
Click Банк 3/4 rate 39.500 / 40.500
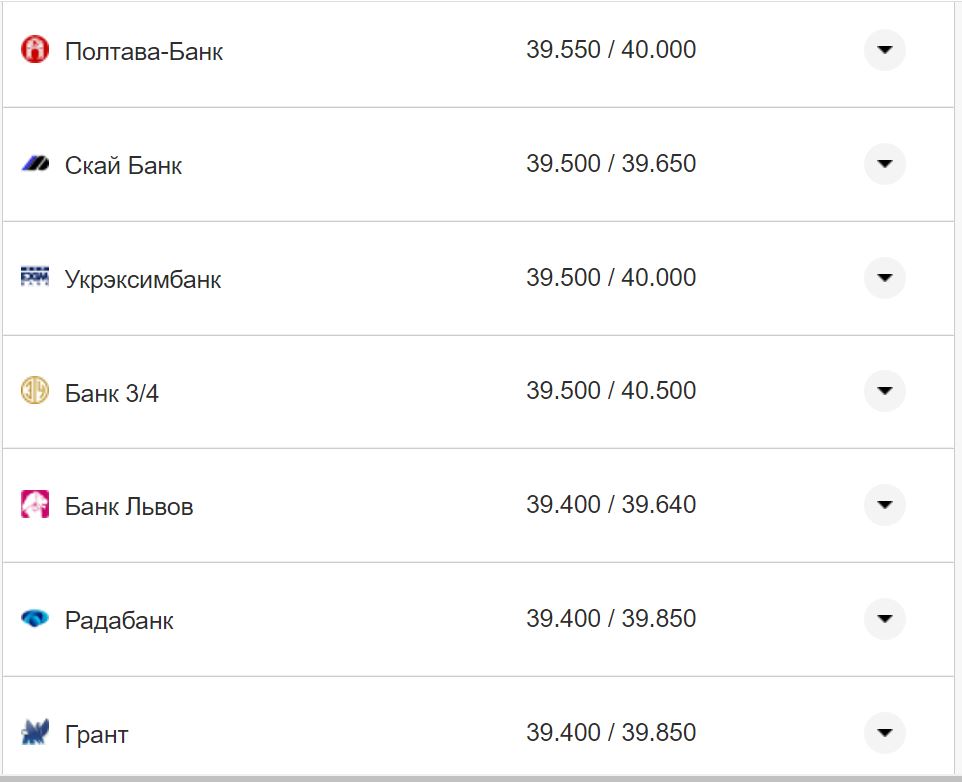611,391
